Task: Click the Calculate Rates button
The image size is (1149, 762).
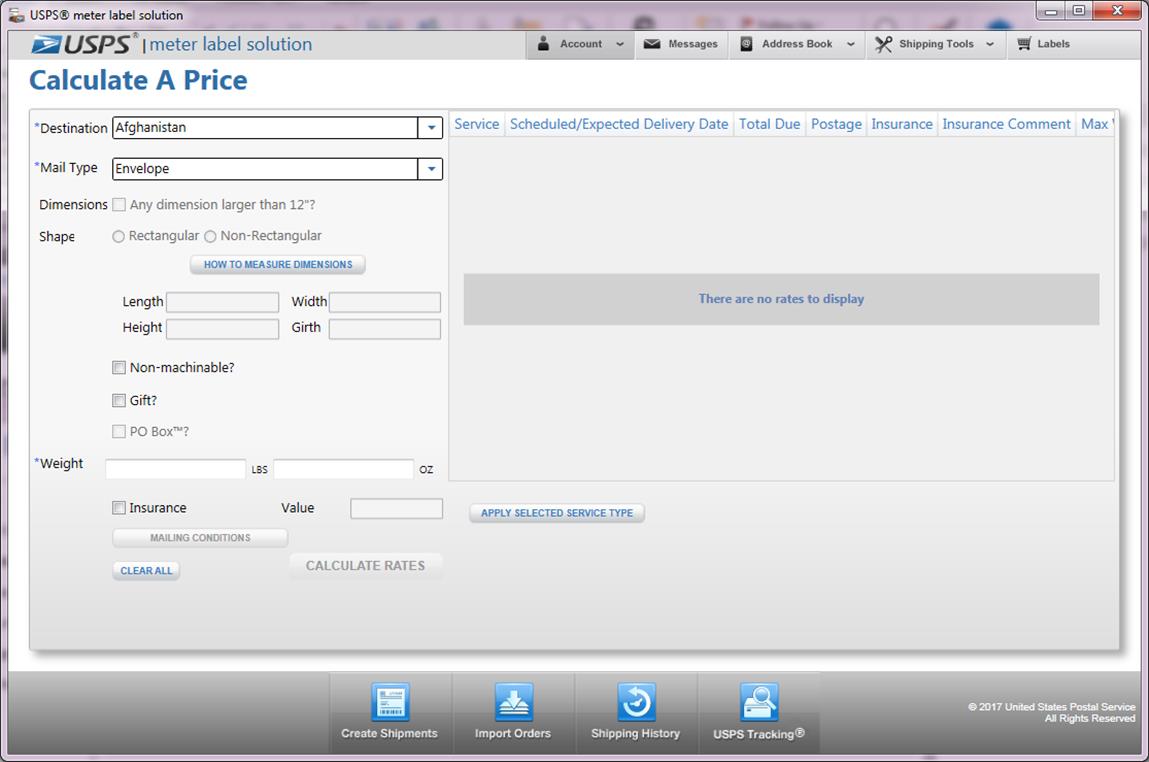Action: [366, 566]
